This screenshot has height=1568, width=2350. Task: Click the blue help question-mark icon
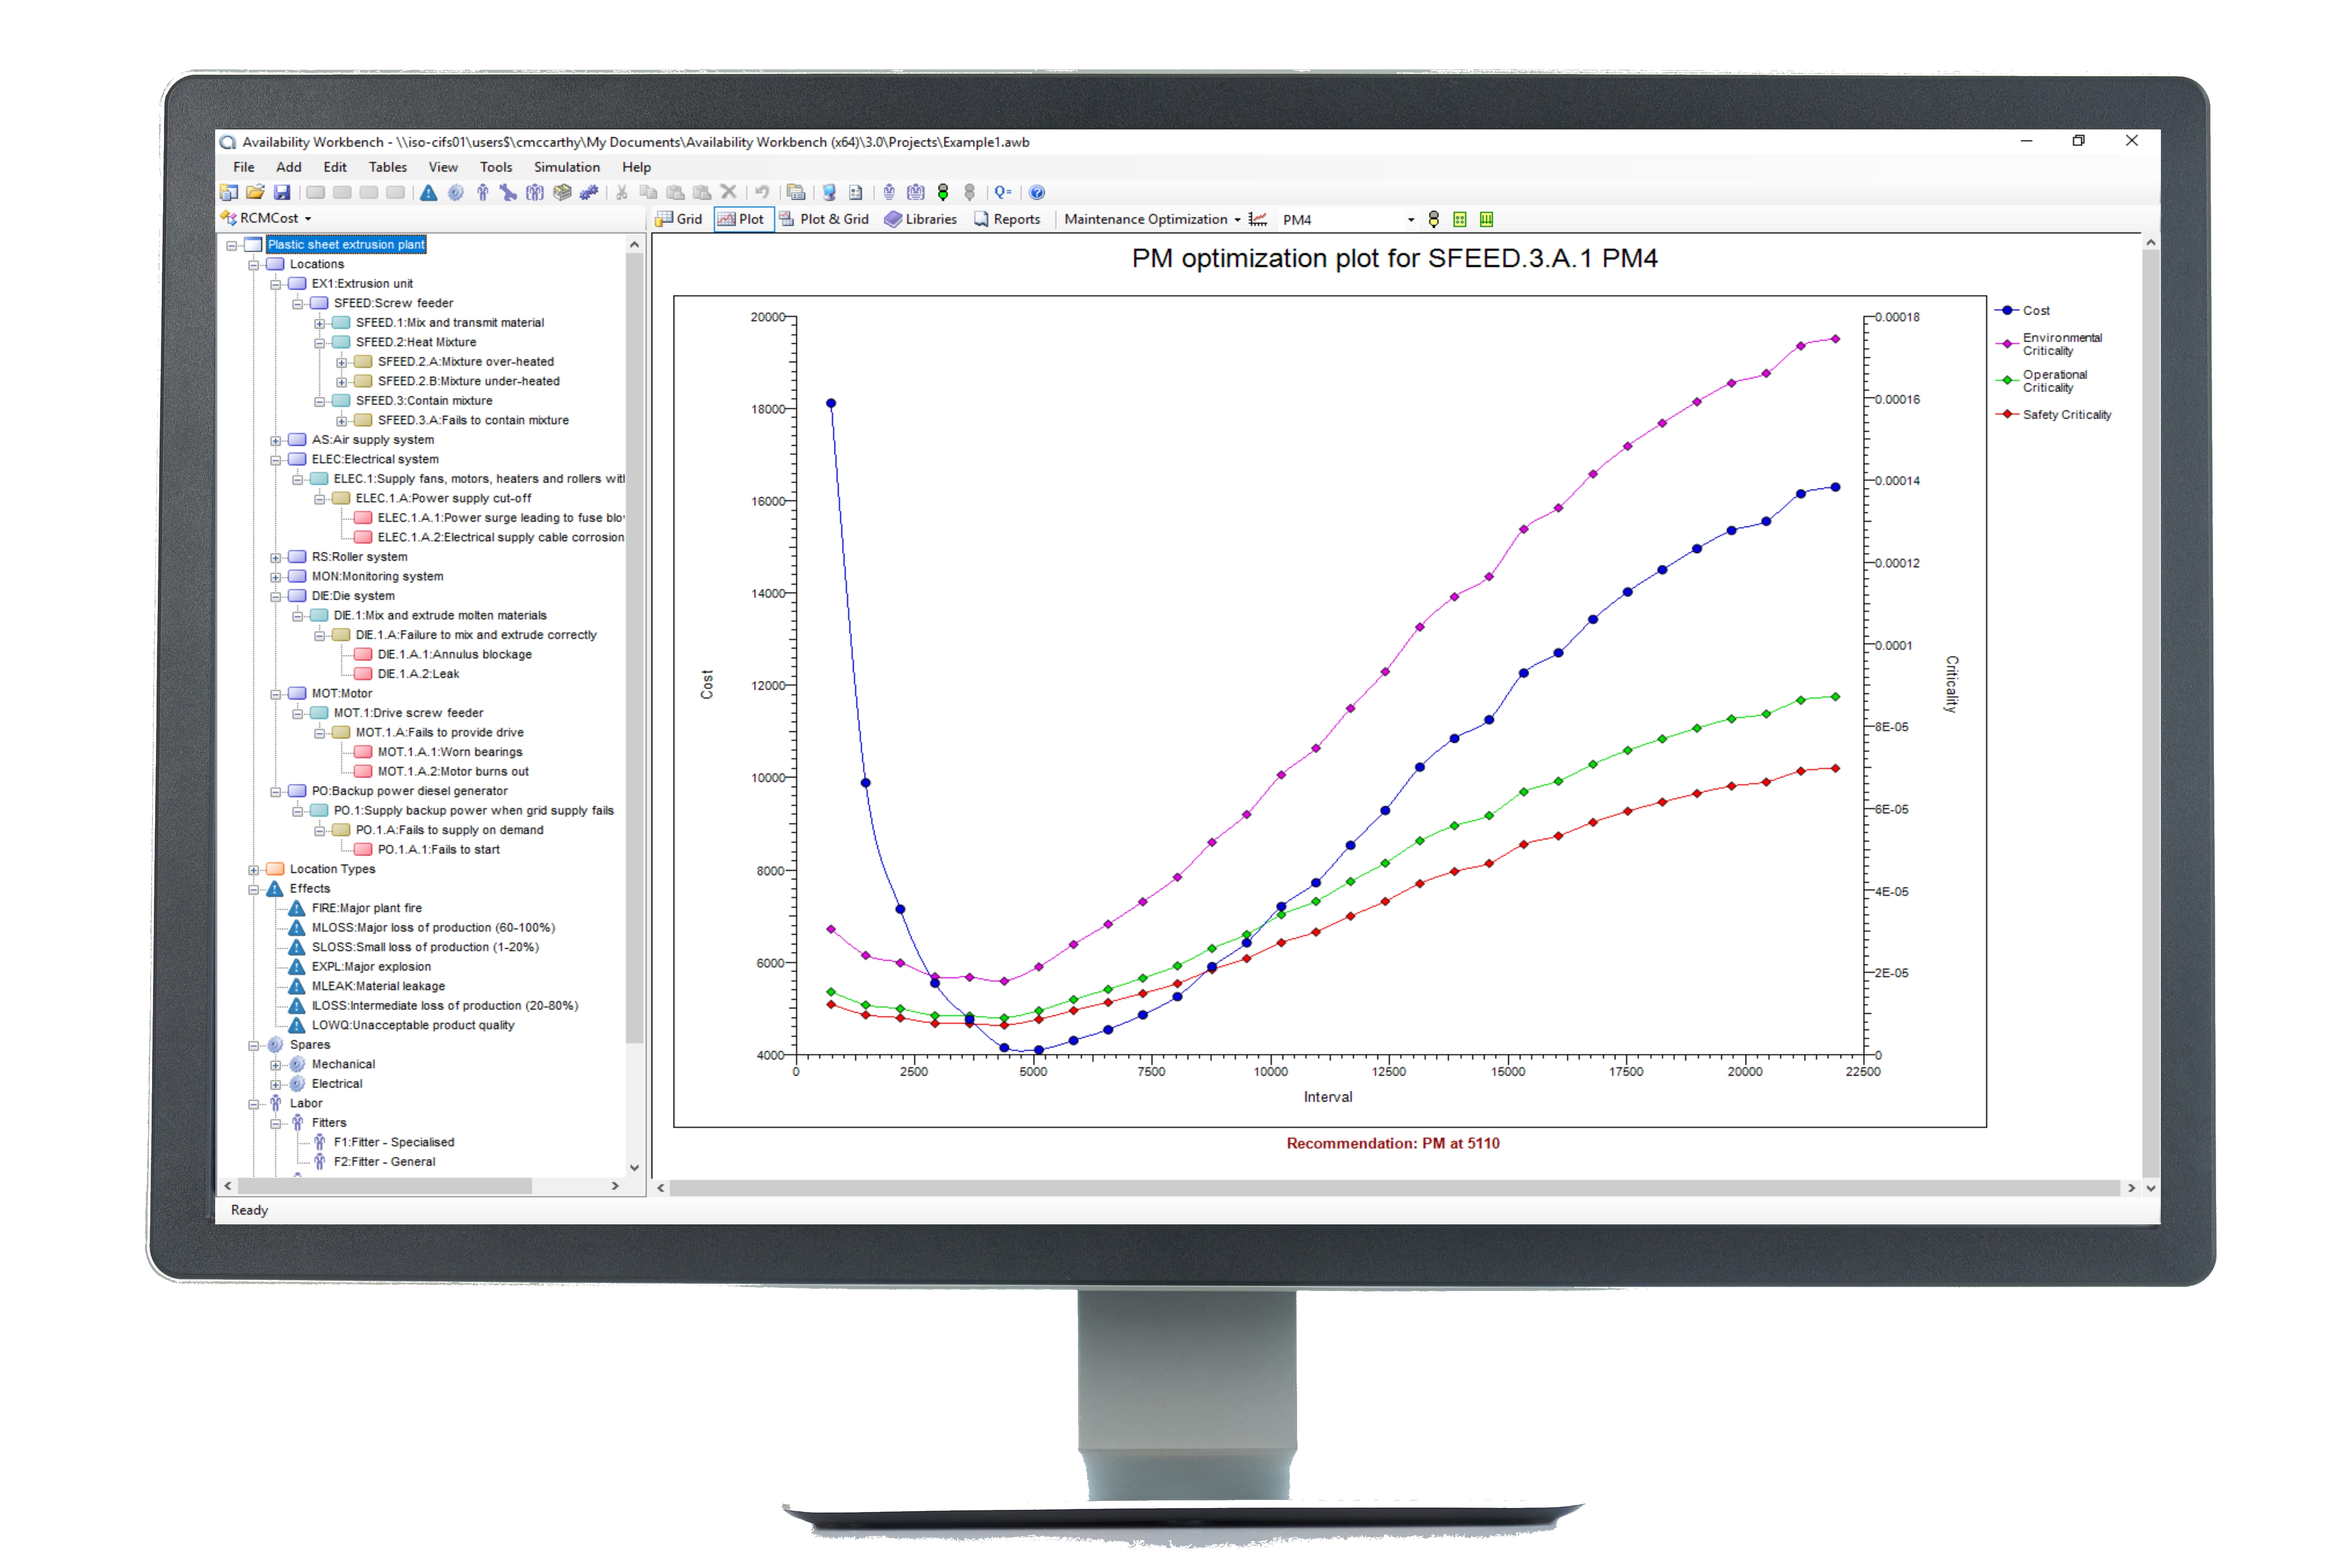pyautogui.click(x=1037, y=192)
